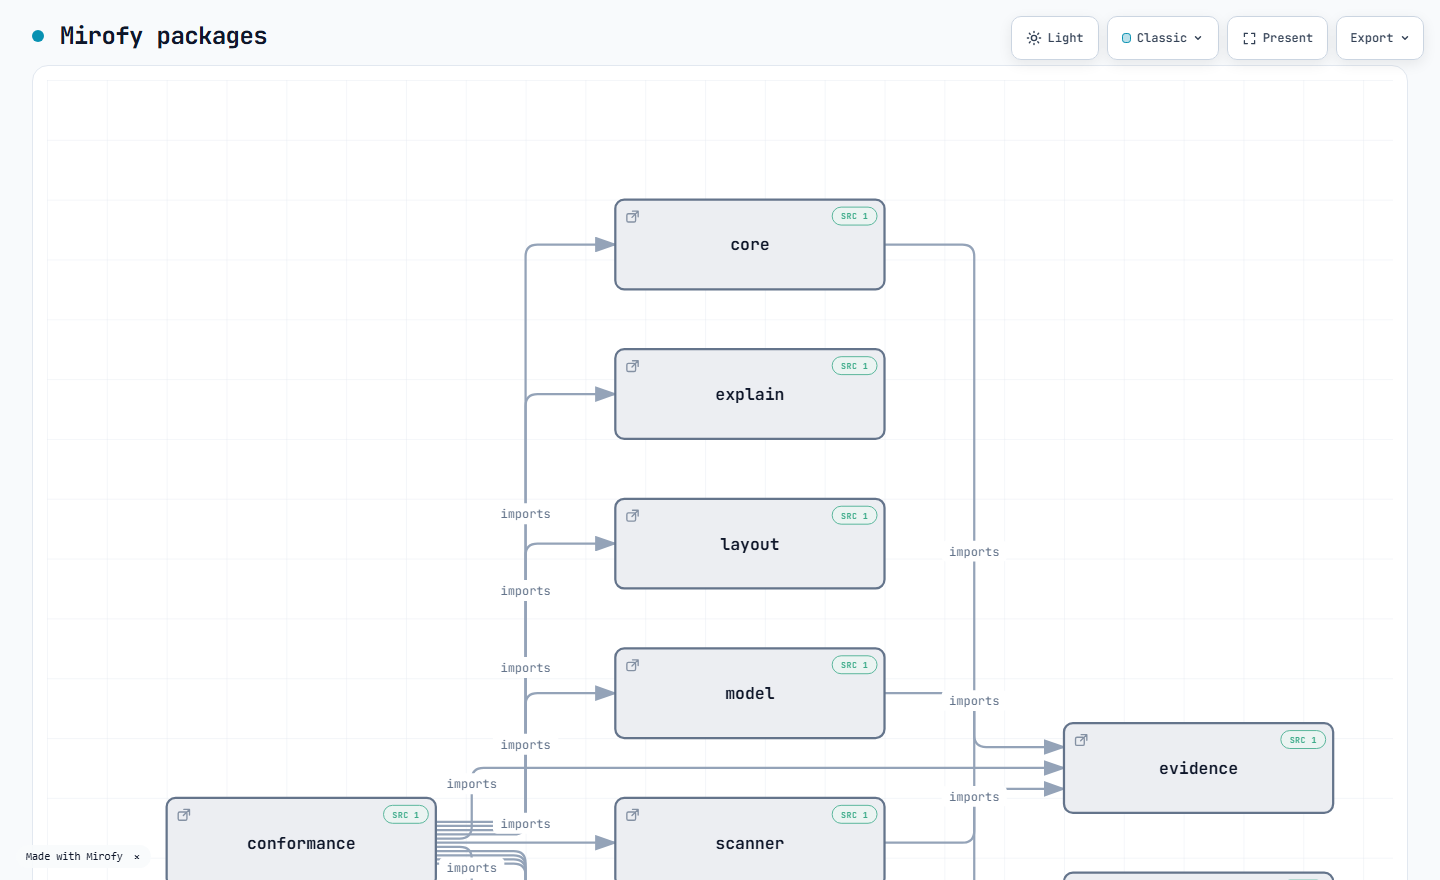Click the SRC 1 badge on model

854,665
